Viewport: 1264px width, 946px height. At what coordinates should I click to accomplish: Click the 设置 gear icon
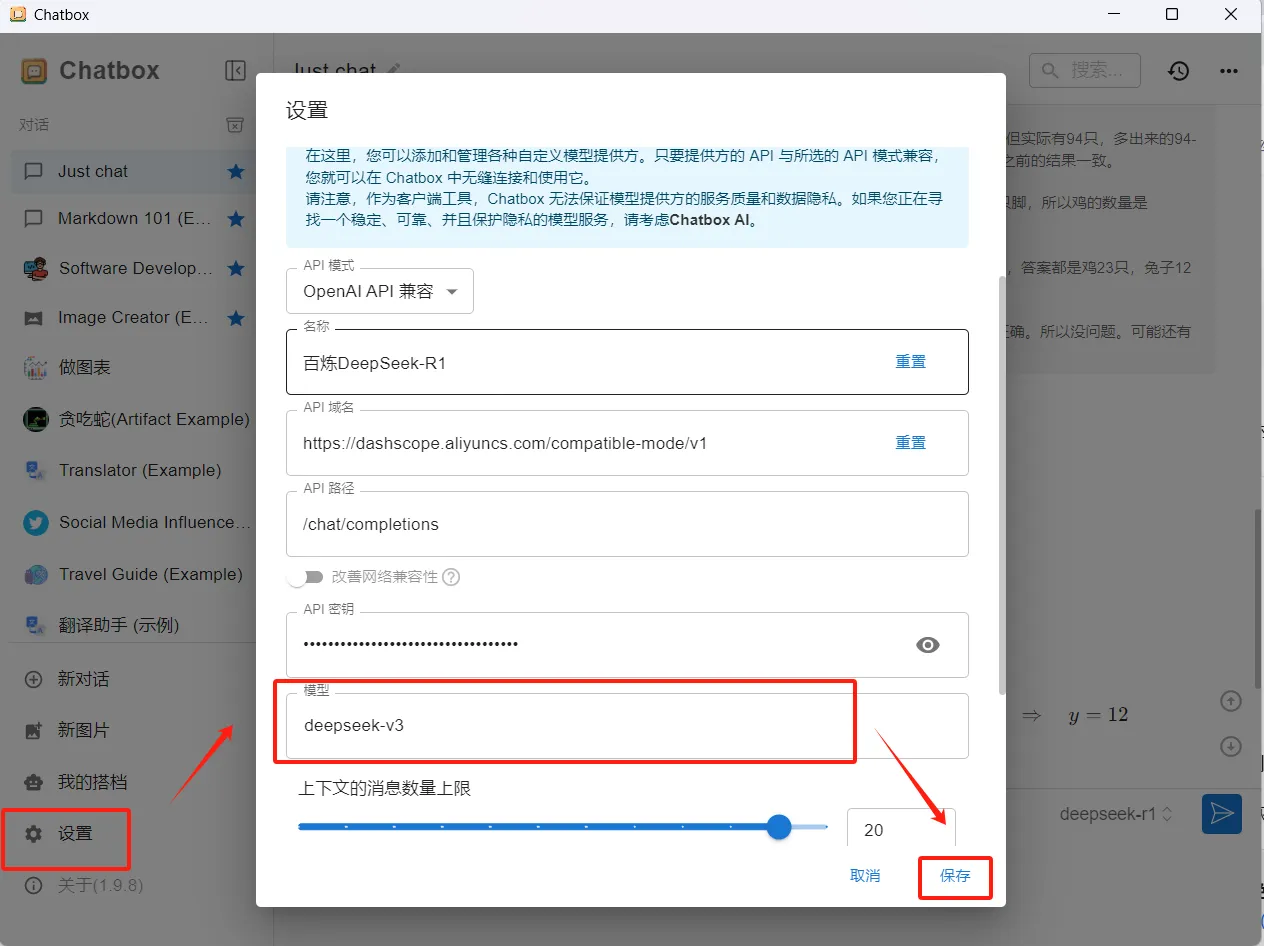(33, 834)
